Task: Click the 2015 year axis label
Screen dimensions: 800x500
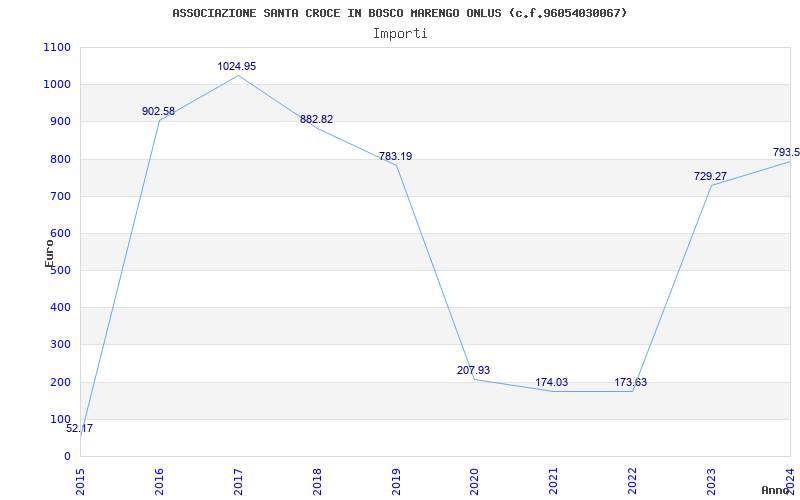Action: click(x=81, y=482)
